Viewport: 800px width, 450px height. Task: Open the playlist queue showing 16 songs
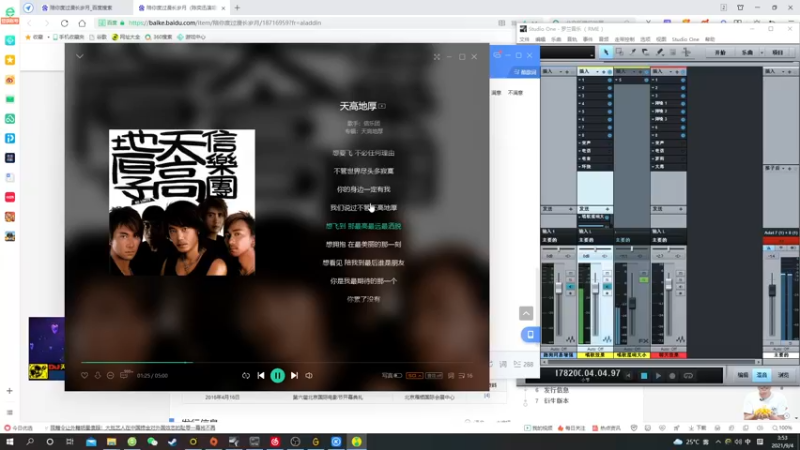(465, 376)
